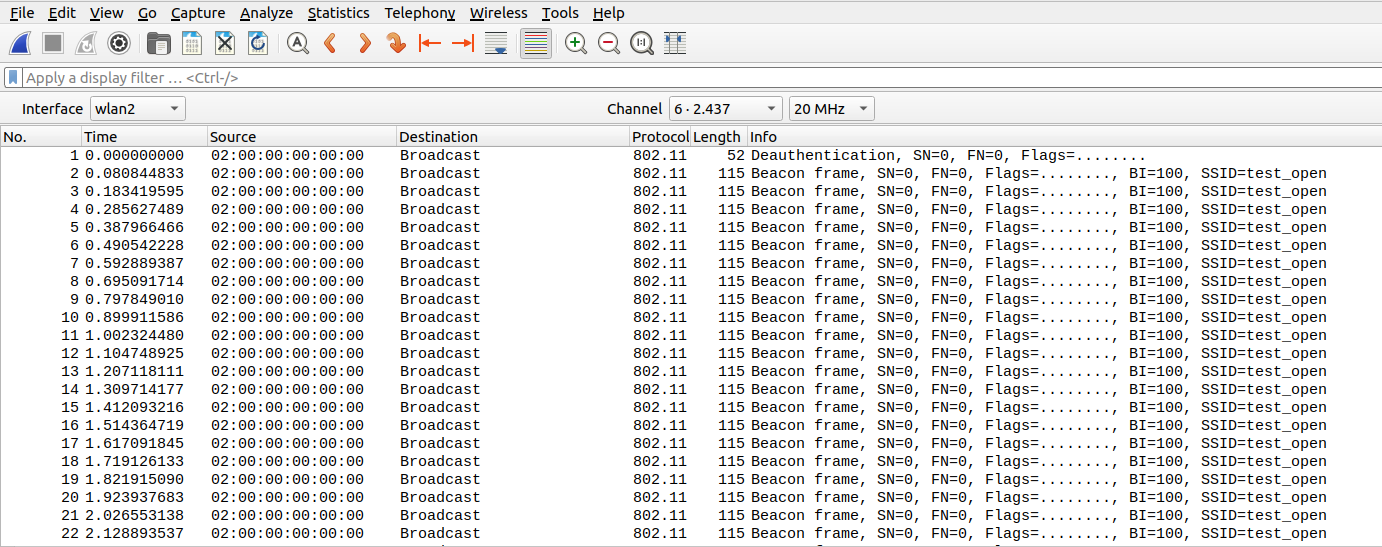Go to the first packet
This screenshot has width=1382, height=547.
tap(430, 43)
